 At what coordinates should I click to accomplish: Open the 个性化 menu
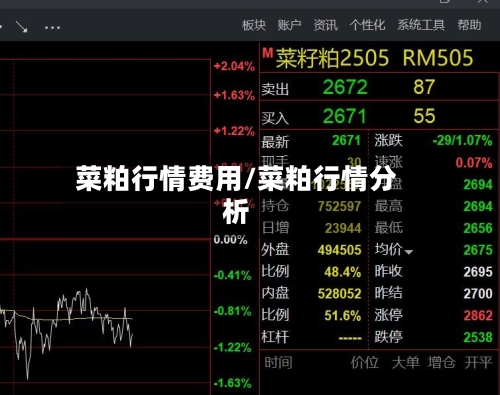click(x=367, y=25)
